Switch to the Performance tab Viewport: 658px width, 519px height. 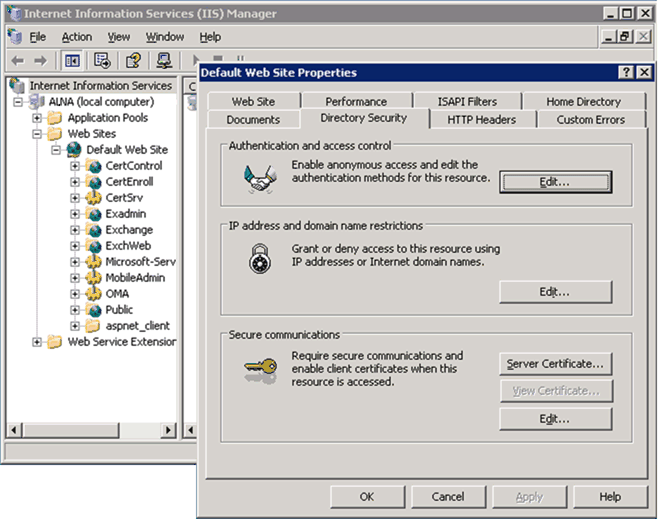pyautogui.click(x=356, y=102)
